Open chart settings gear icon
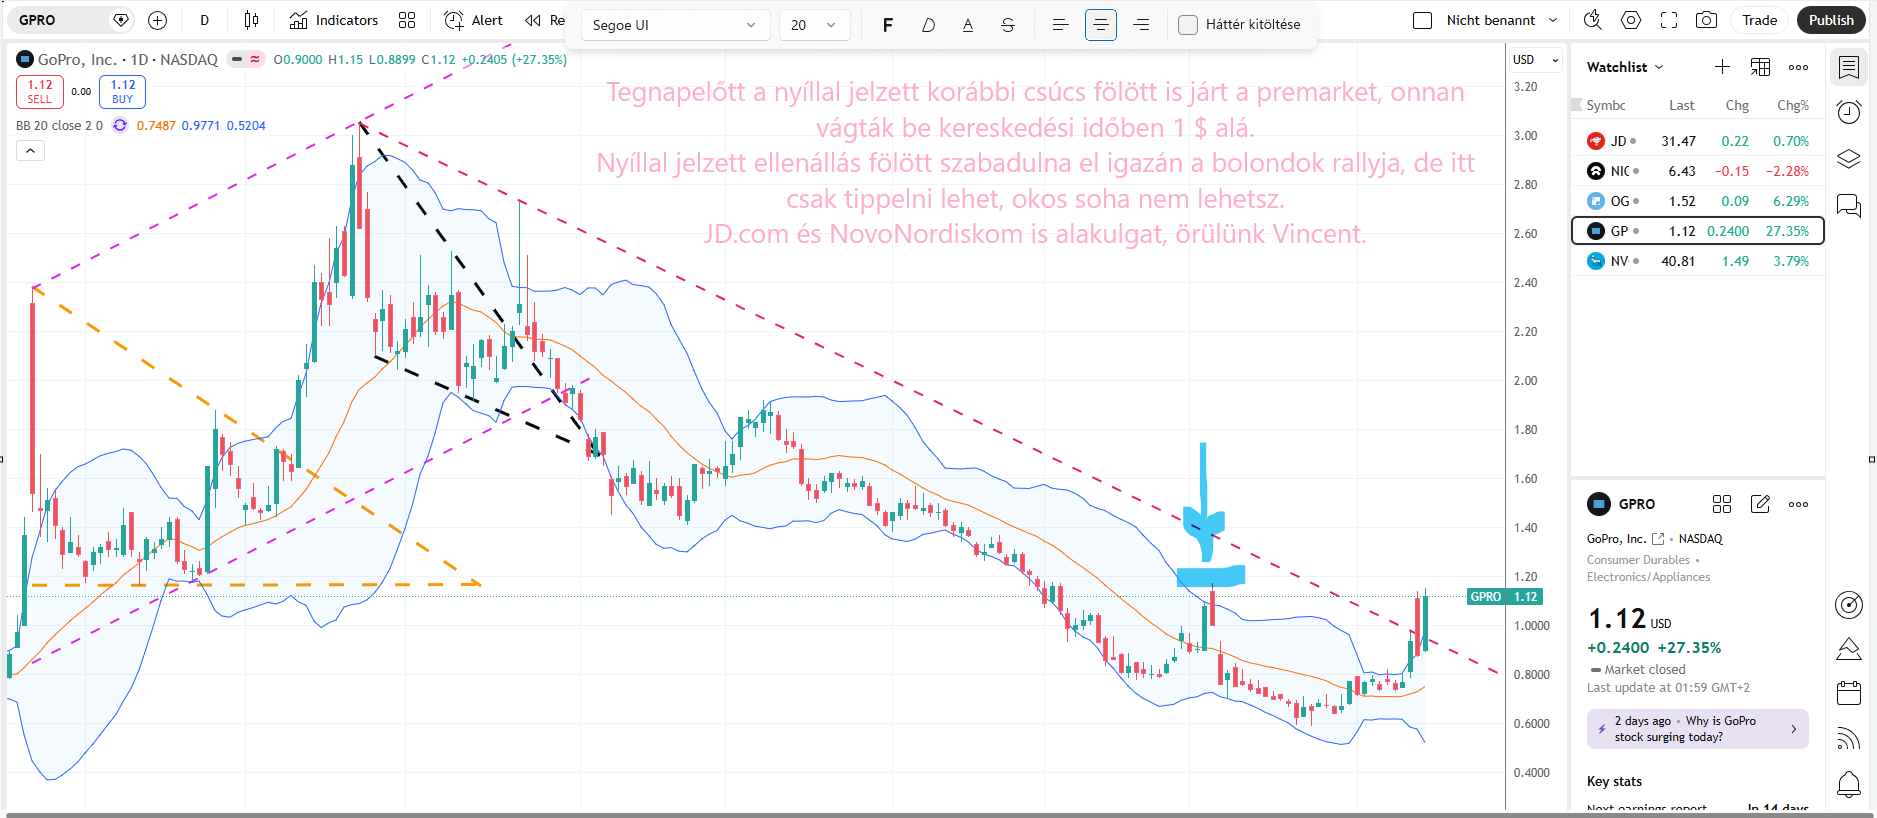This screenshot has width=1877, height=818. [x=1631, y=20]
